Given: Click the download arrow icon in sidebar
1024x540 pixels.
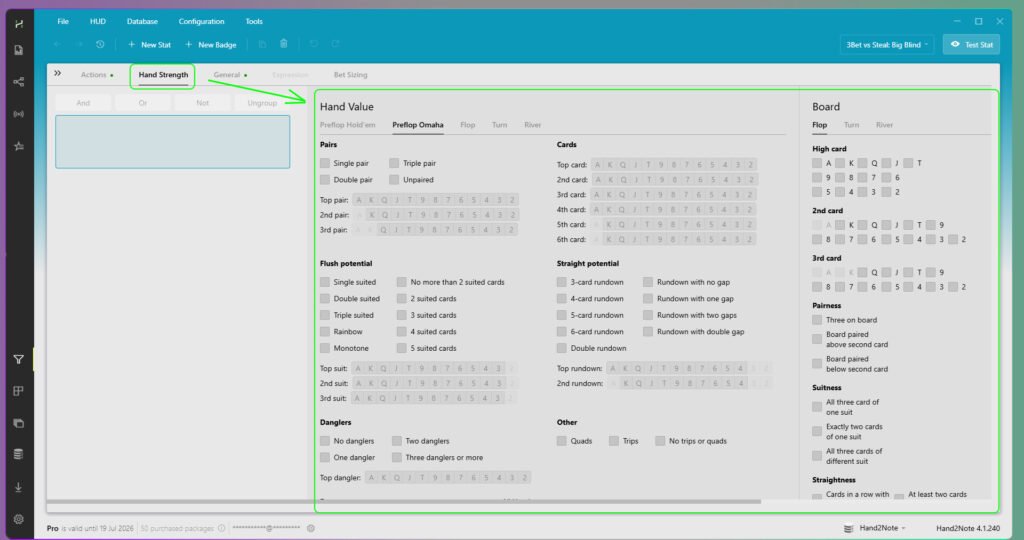Looking at the screenshot, I should (18, 487).
